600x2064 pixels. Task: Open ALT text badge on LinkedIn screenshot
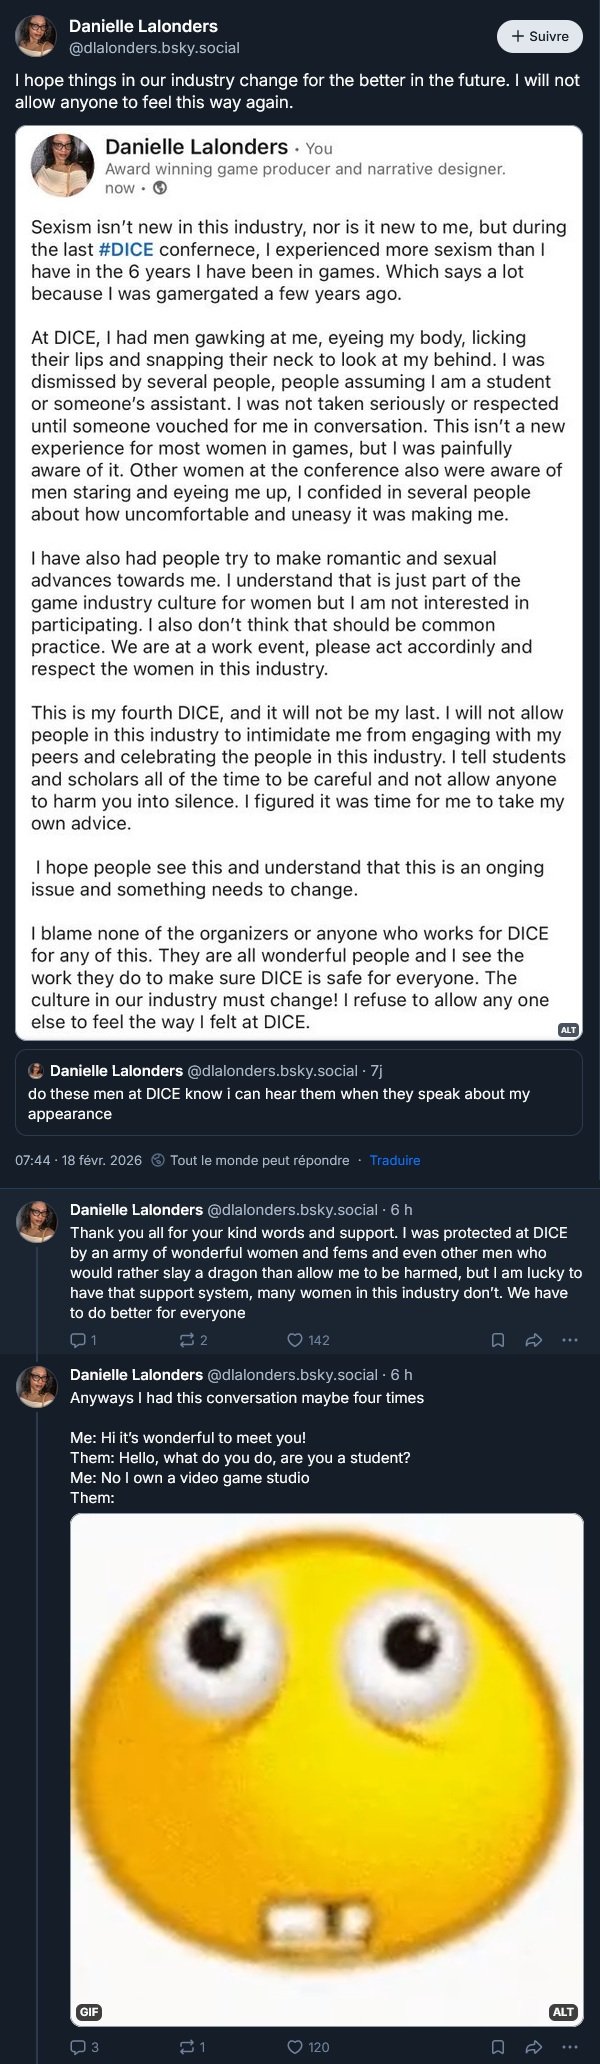pyautogui.click(x=568, y=1029)
